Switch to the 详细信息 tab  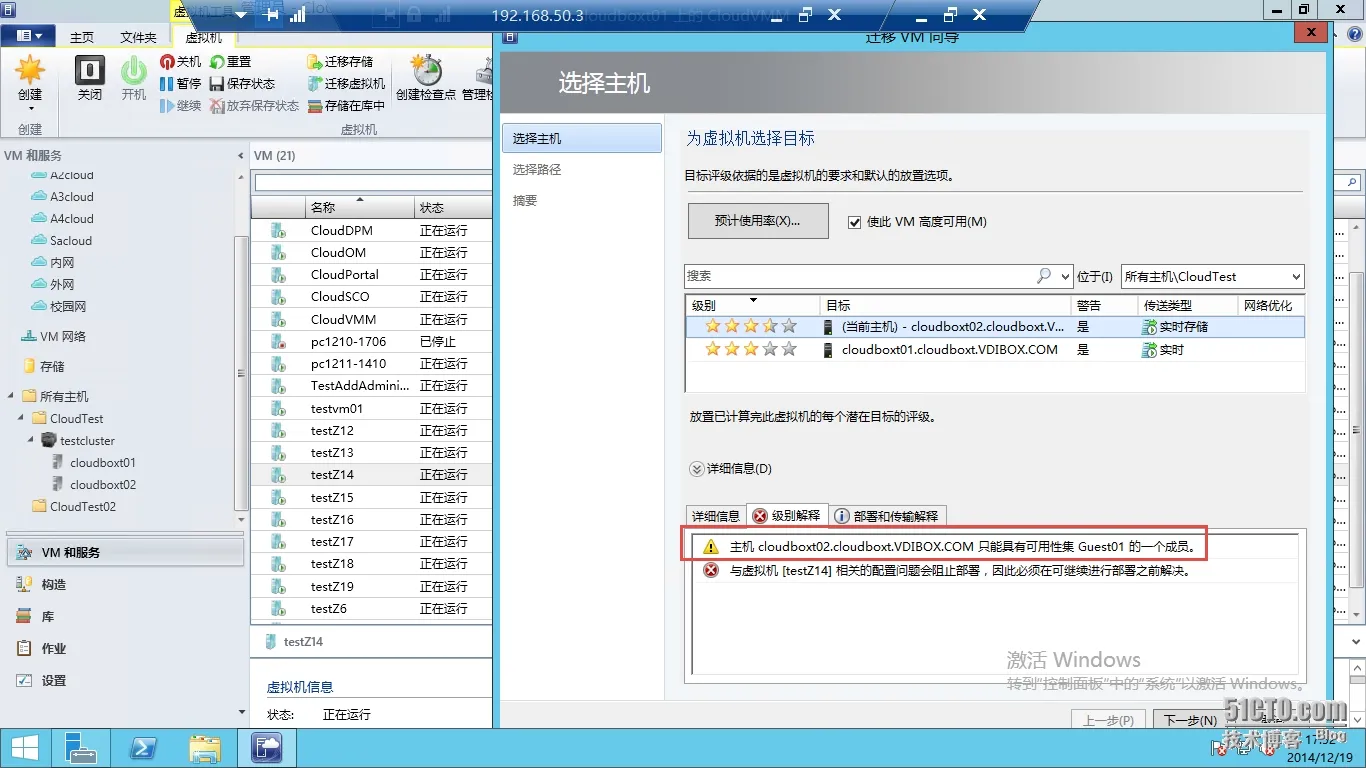(716, 516)
